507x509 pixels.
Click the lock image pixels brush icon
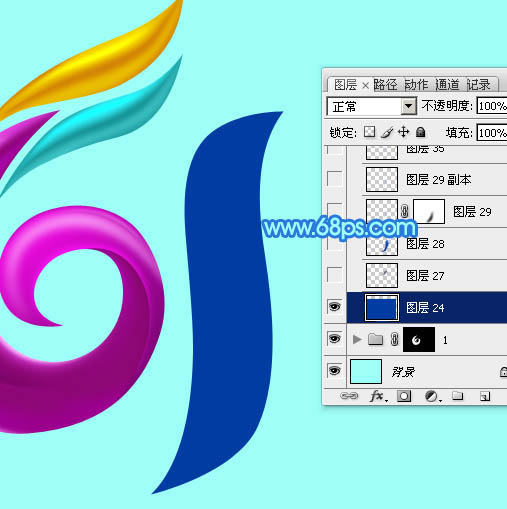(x=387, y=132)
